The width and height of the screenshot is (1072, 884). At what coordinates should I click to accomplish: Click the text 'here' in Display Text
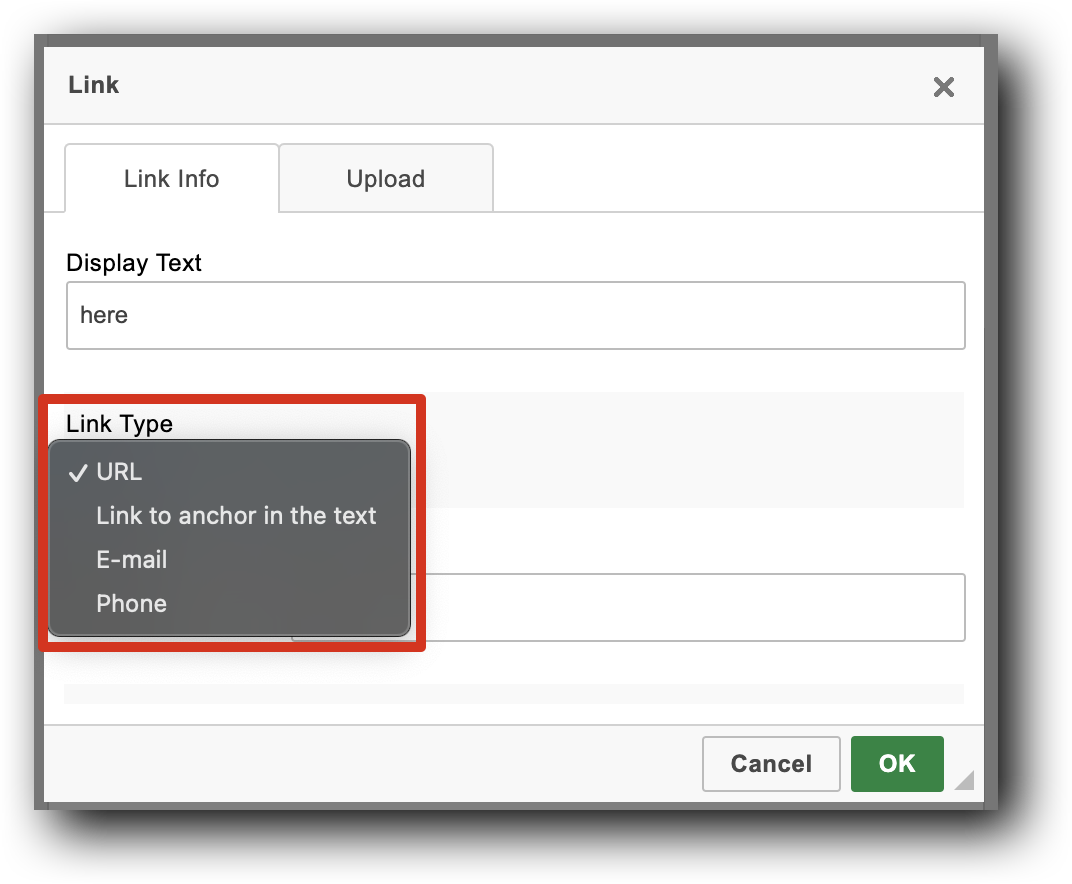[x=103, y=315]
